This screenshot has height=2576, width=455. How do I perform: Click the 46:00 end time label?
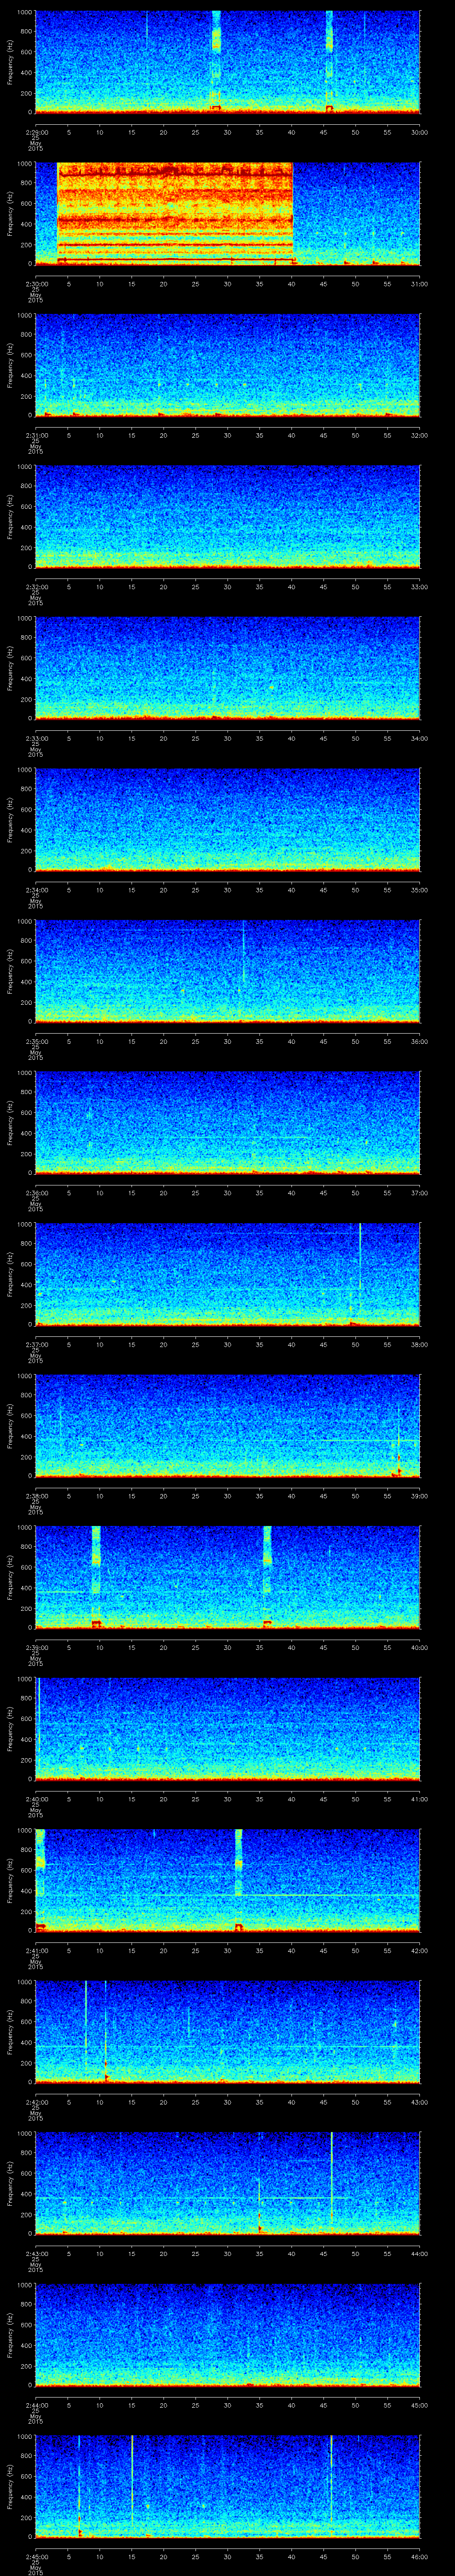pos(419,2557)
